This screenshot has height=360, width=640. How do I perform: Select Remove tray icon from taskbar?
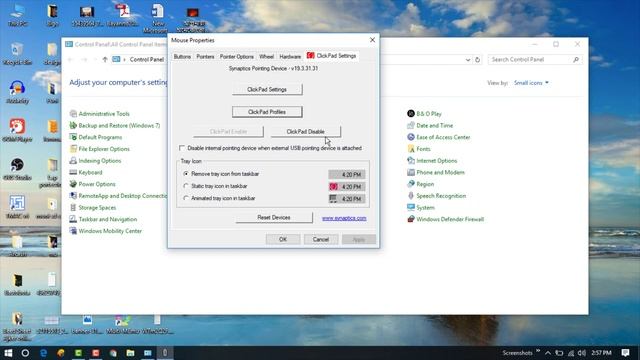186,174
